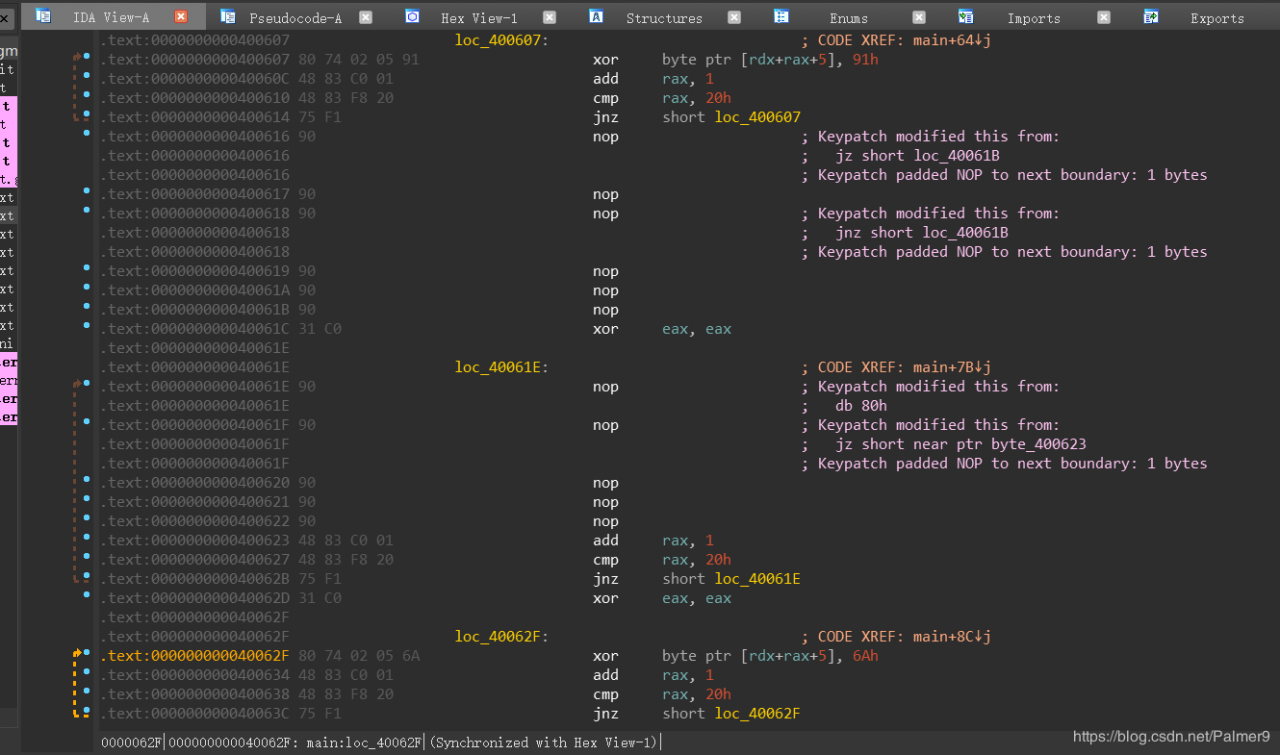Click hex bytes '80 74 02 05 91'
This screenshot has width=1280, height=755.
coord(357,60)
